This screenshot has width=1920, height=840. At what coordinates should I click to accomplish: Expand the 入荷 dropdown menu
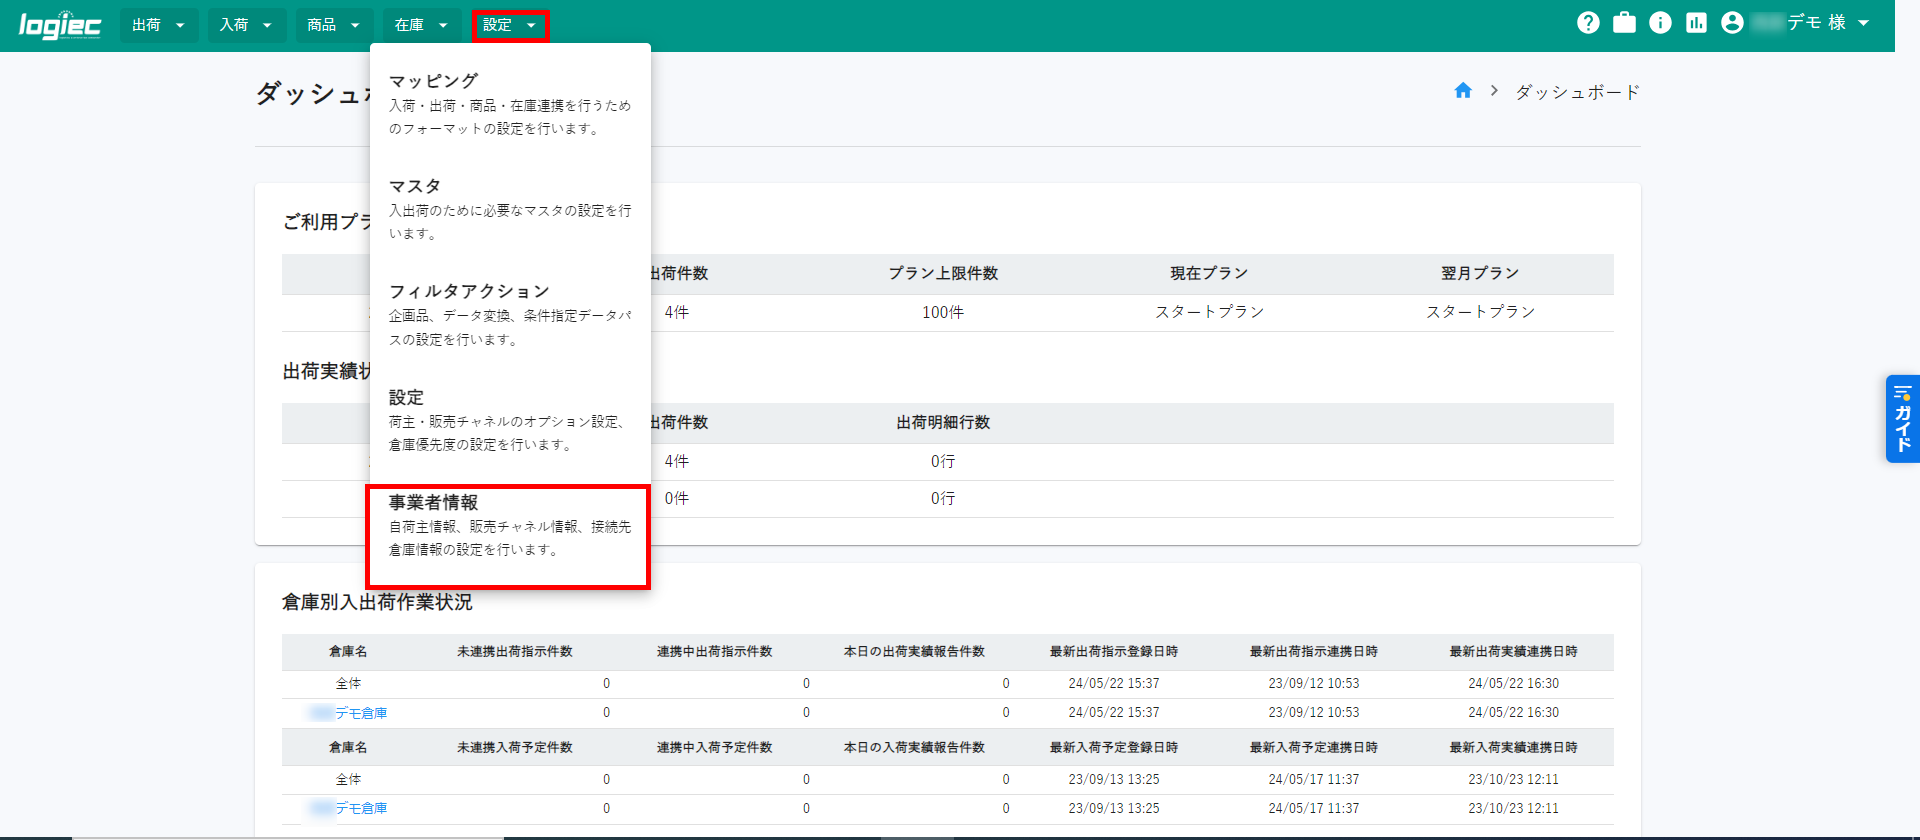click(x=246, y=25)
